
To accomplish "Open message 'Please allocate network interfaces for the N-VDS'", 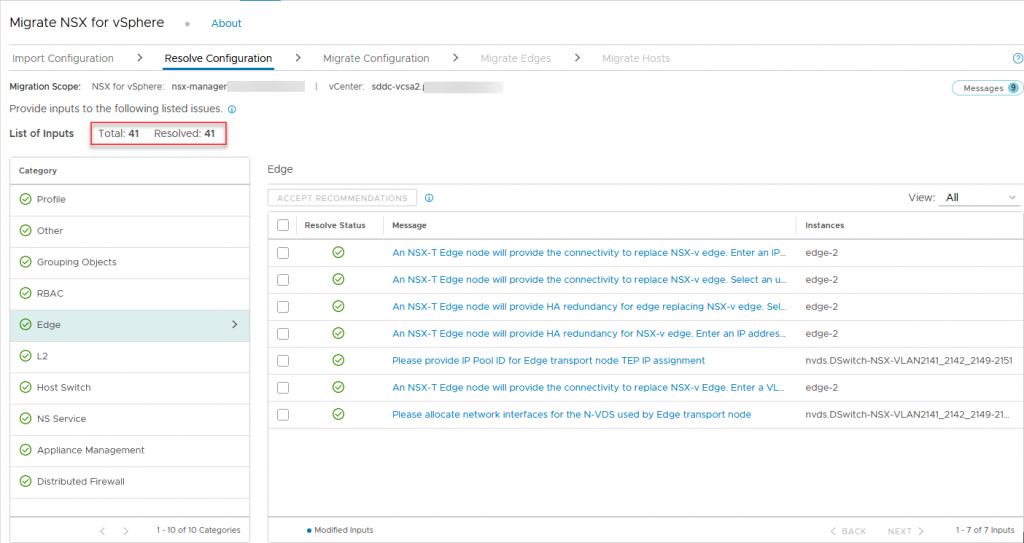I will click(x=571, y=414).
